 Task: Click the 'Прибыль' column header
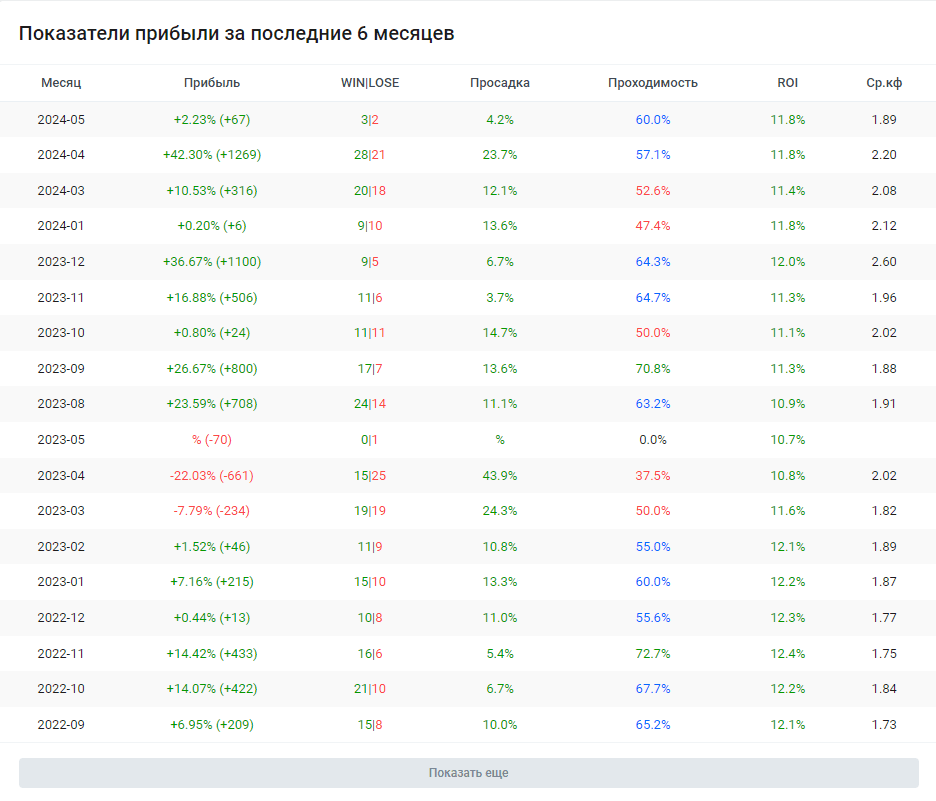pyautogui.click(x=212, y=83)
